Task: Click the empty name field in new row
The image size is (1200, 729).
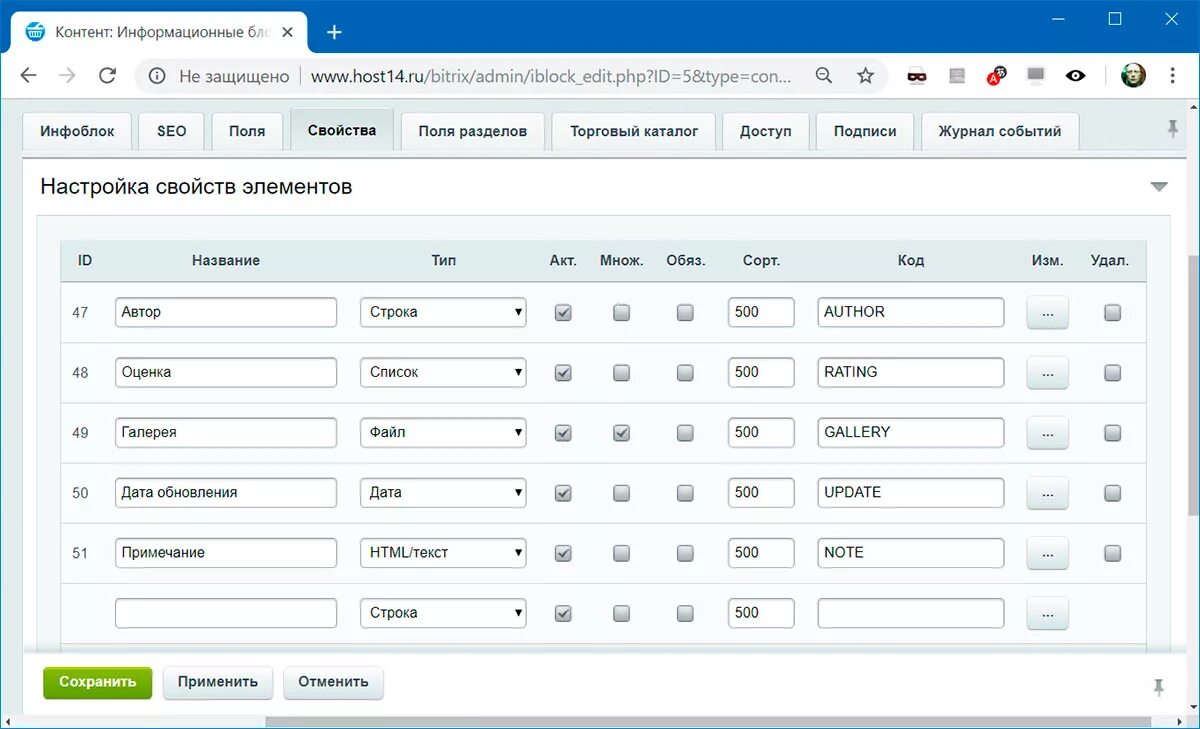Action: pyautogui.click(x=226, y=612)
